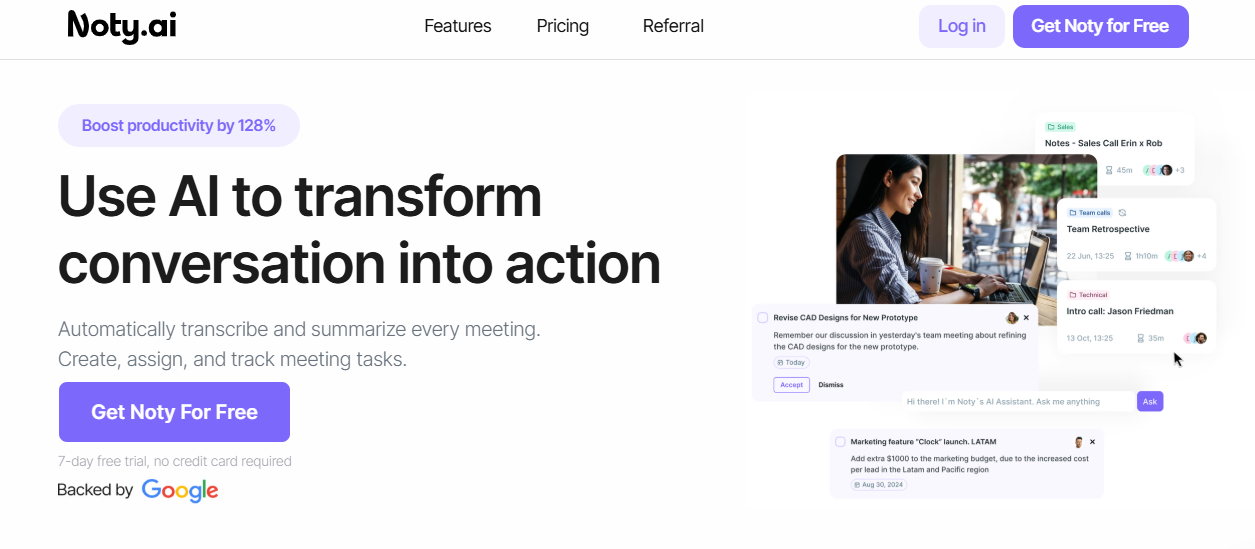Image resolution: width=1255 pixels, height=549 pixels.
Task: Click the assignee avatar on Revise CAD task
Action: pyautogui.click(x=1012, y=318)
